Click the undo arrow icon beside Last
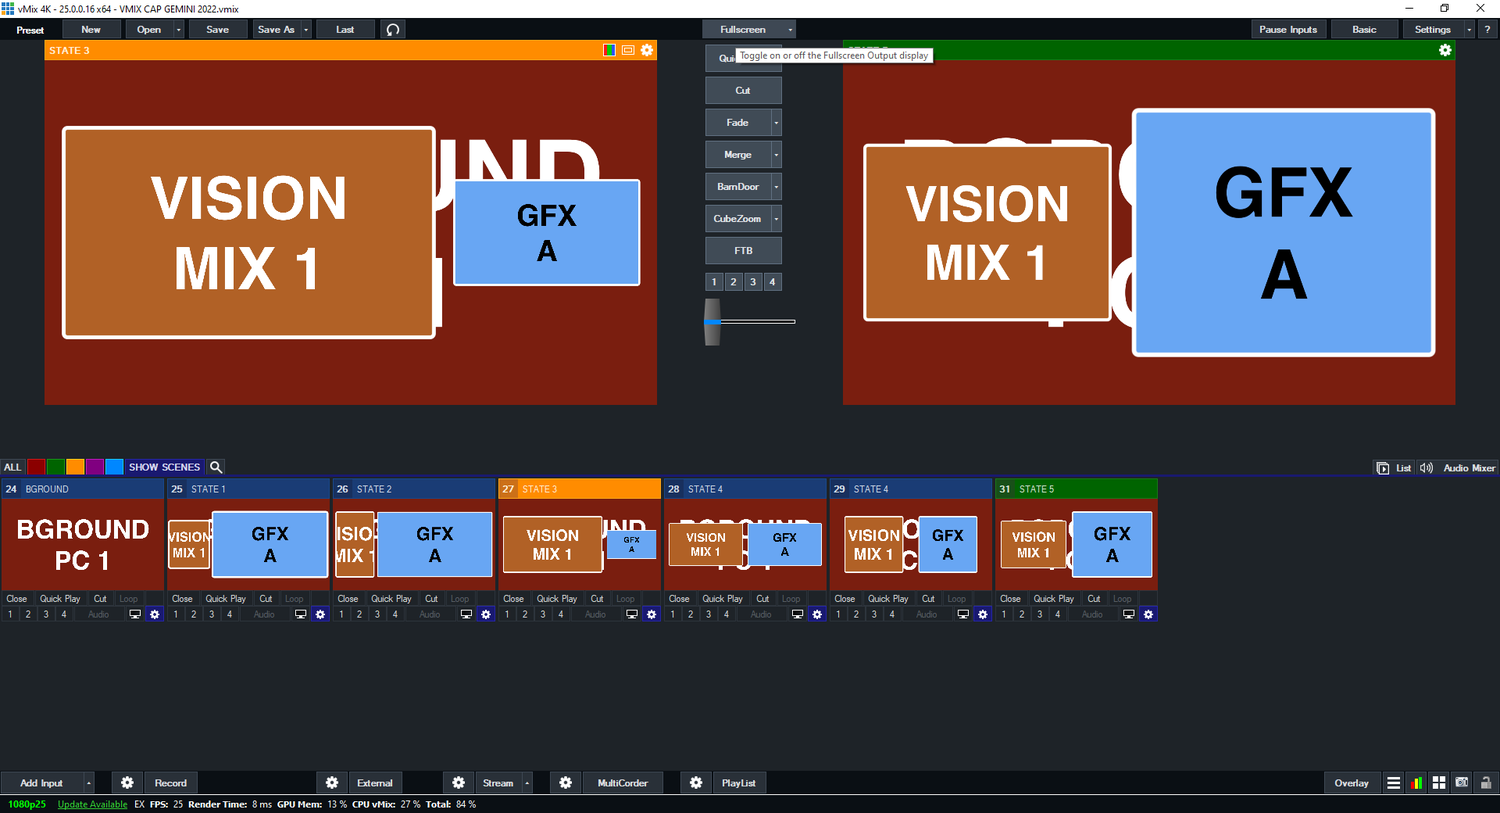The width and height of the screenshot is (1500, 813). pos(393,30)
